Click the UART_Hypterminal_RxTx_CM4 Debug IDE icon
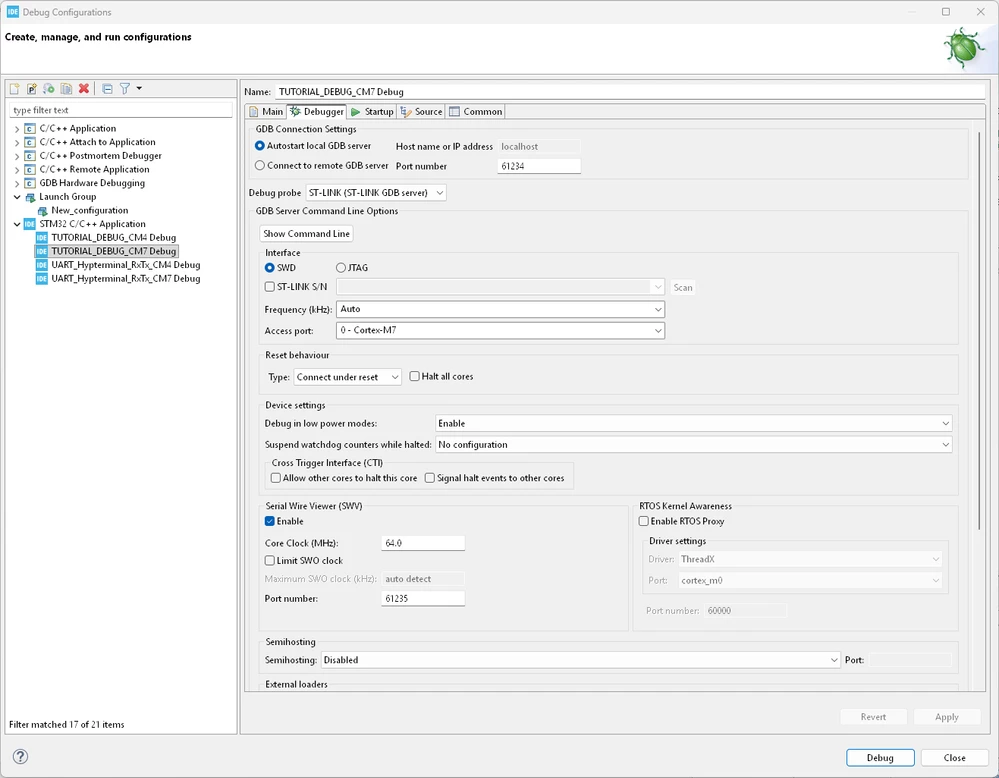 point(42,265)
